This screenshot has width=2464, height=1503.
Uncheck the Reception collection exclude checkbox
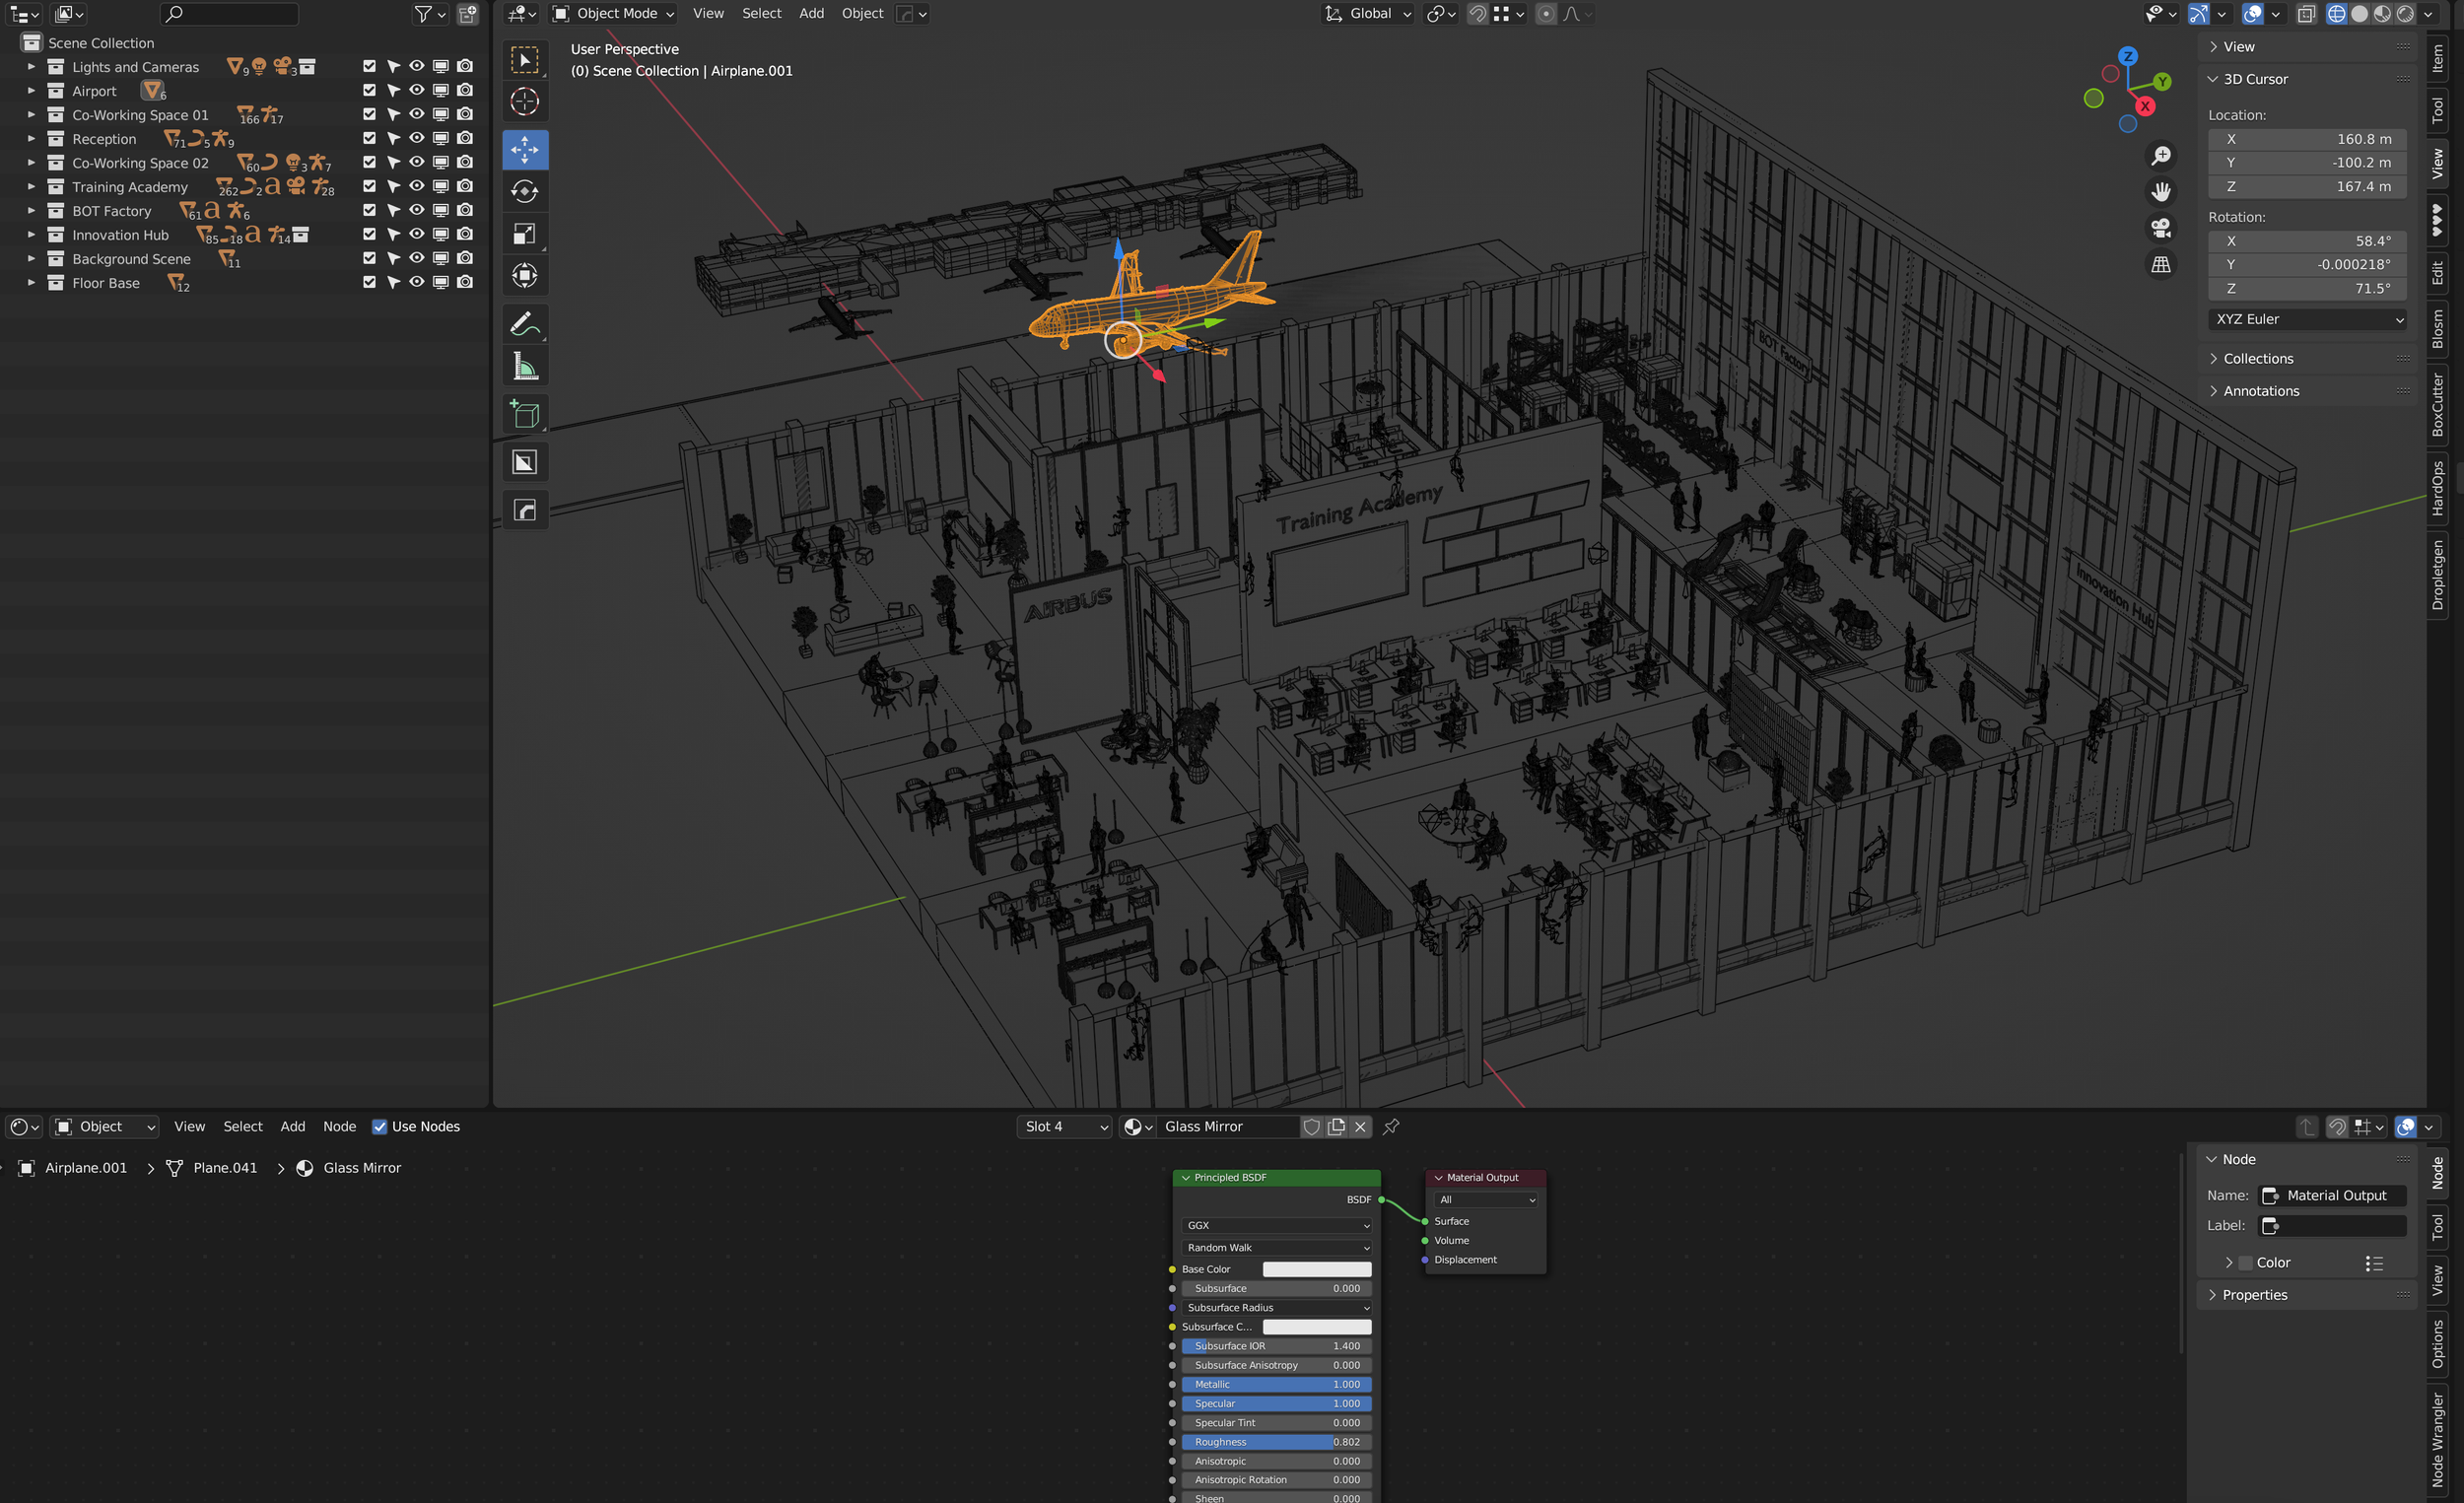[x=369, y=138]
